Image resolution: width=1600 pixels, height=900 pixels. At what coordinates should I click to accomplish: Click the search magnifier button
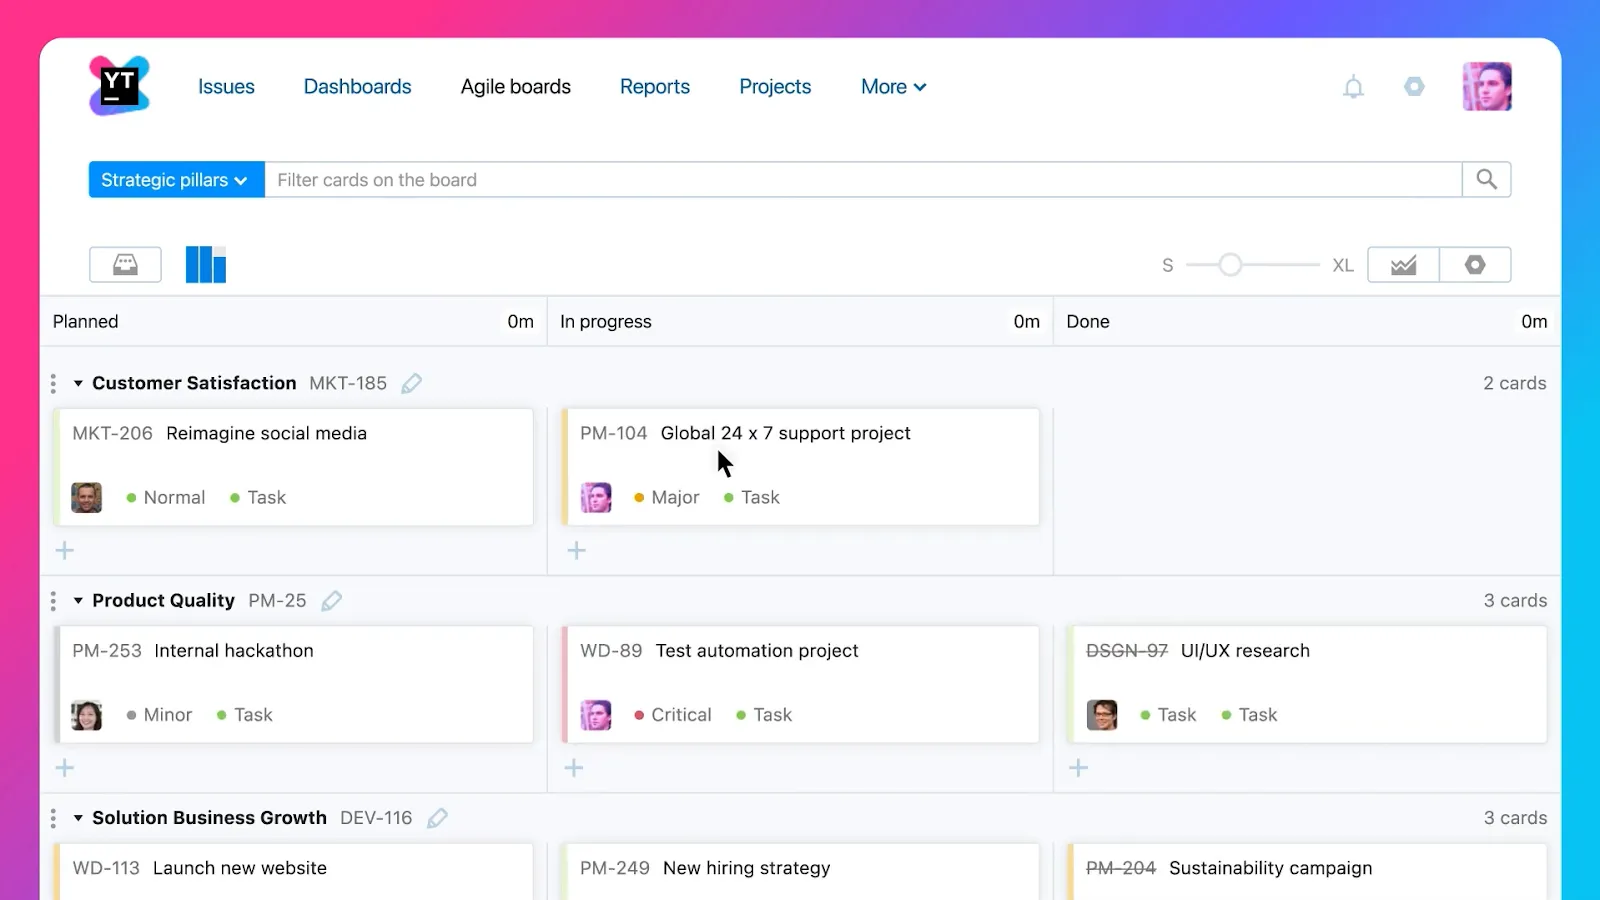1487,180
